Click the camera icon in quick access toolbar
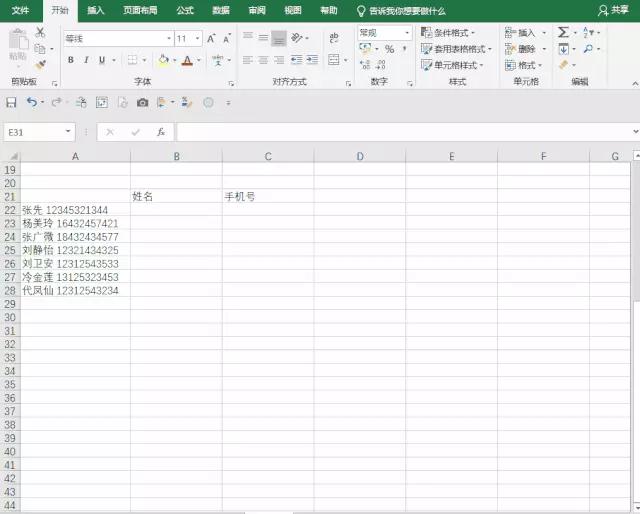The width and height of the screenshot is (640, 514). pyautogui.click(x=142, y=102)
